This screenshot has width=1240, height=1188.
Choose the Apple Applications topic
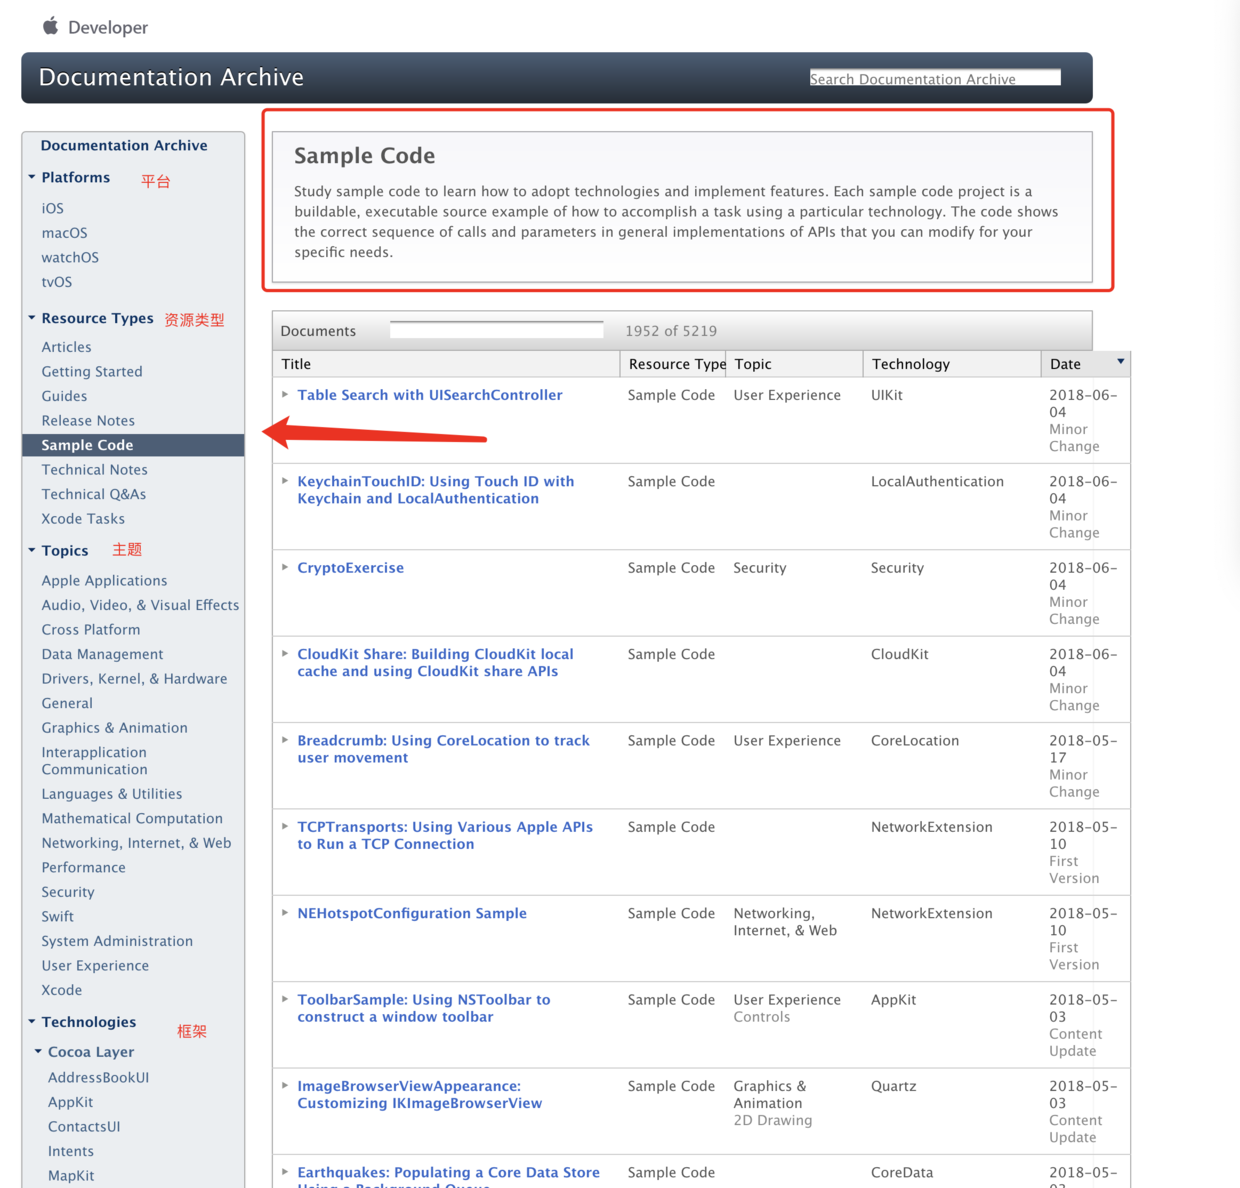click(x=104, y=581)
